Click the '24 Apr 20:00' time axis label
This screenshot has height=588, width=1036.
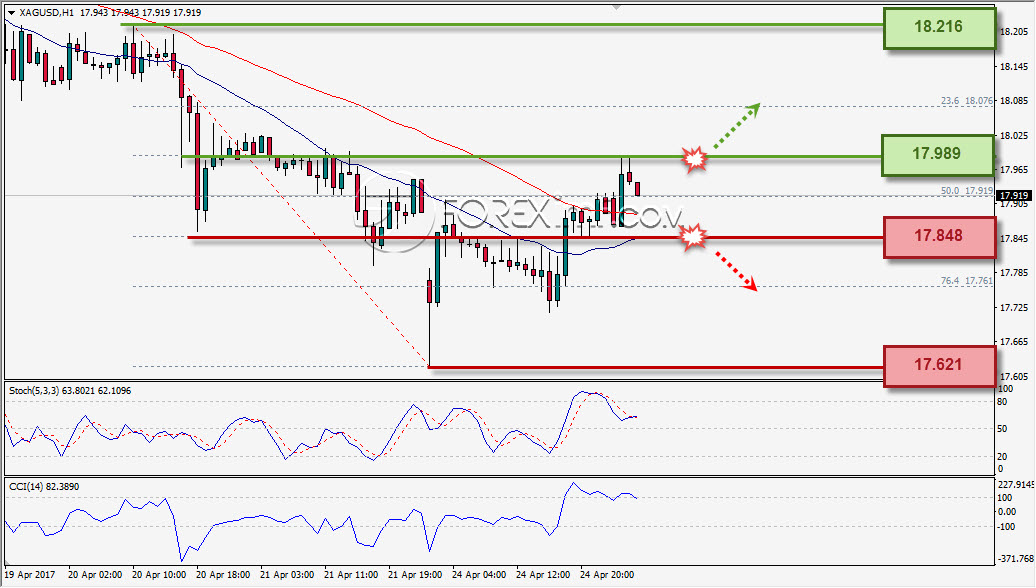click(x=607, y=575)
